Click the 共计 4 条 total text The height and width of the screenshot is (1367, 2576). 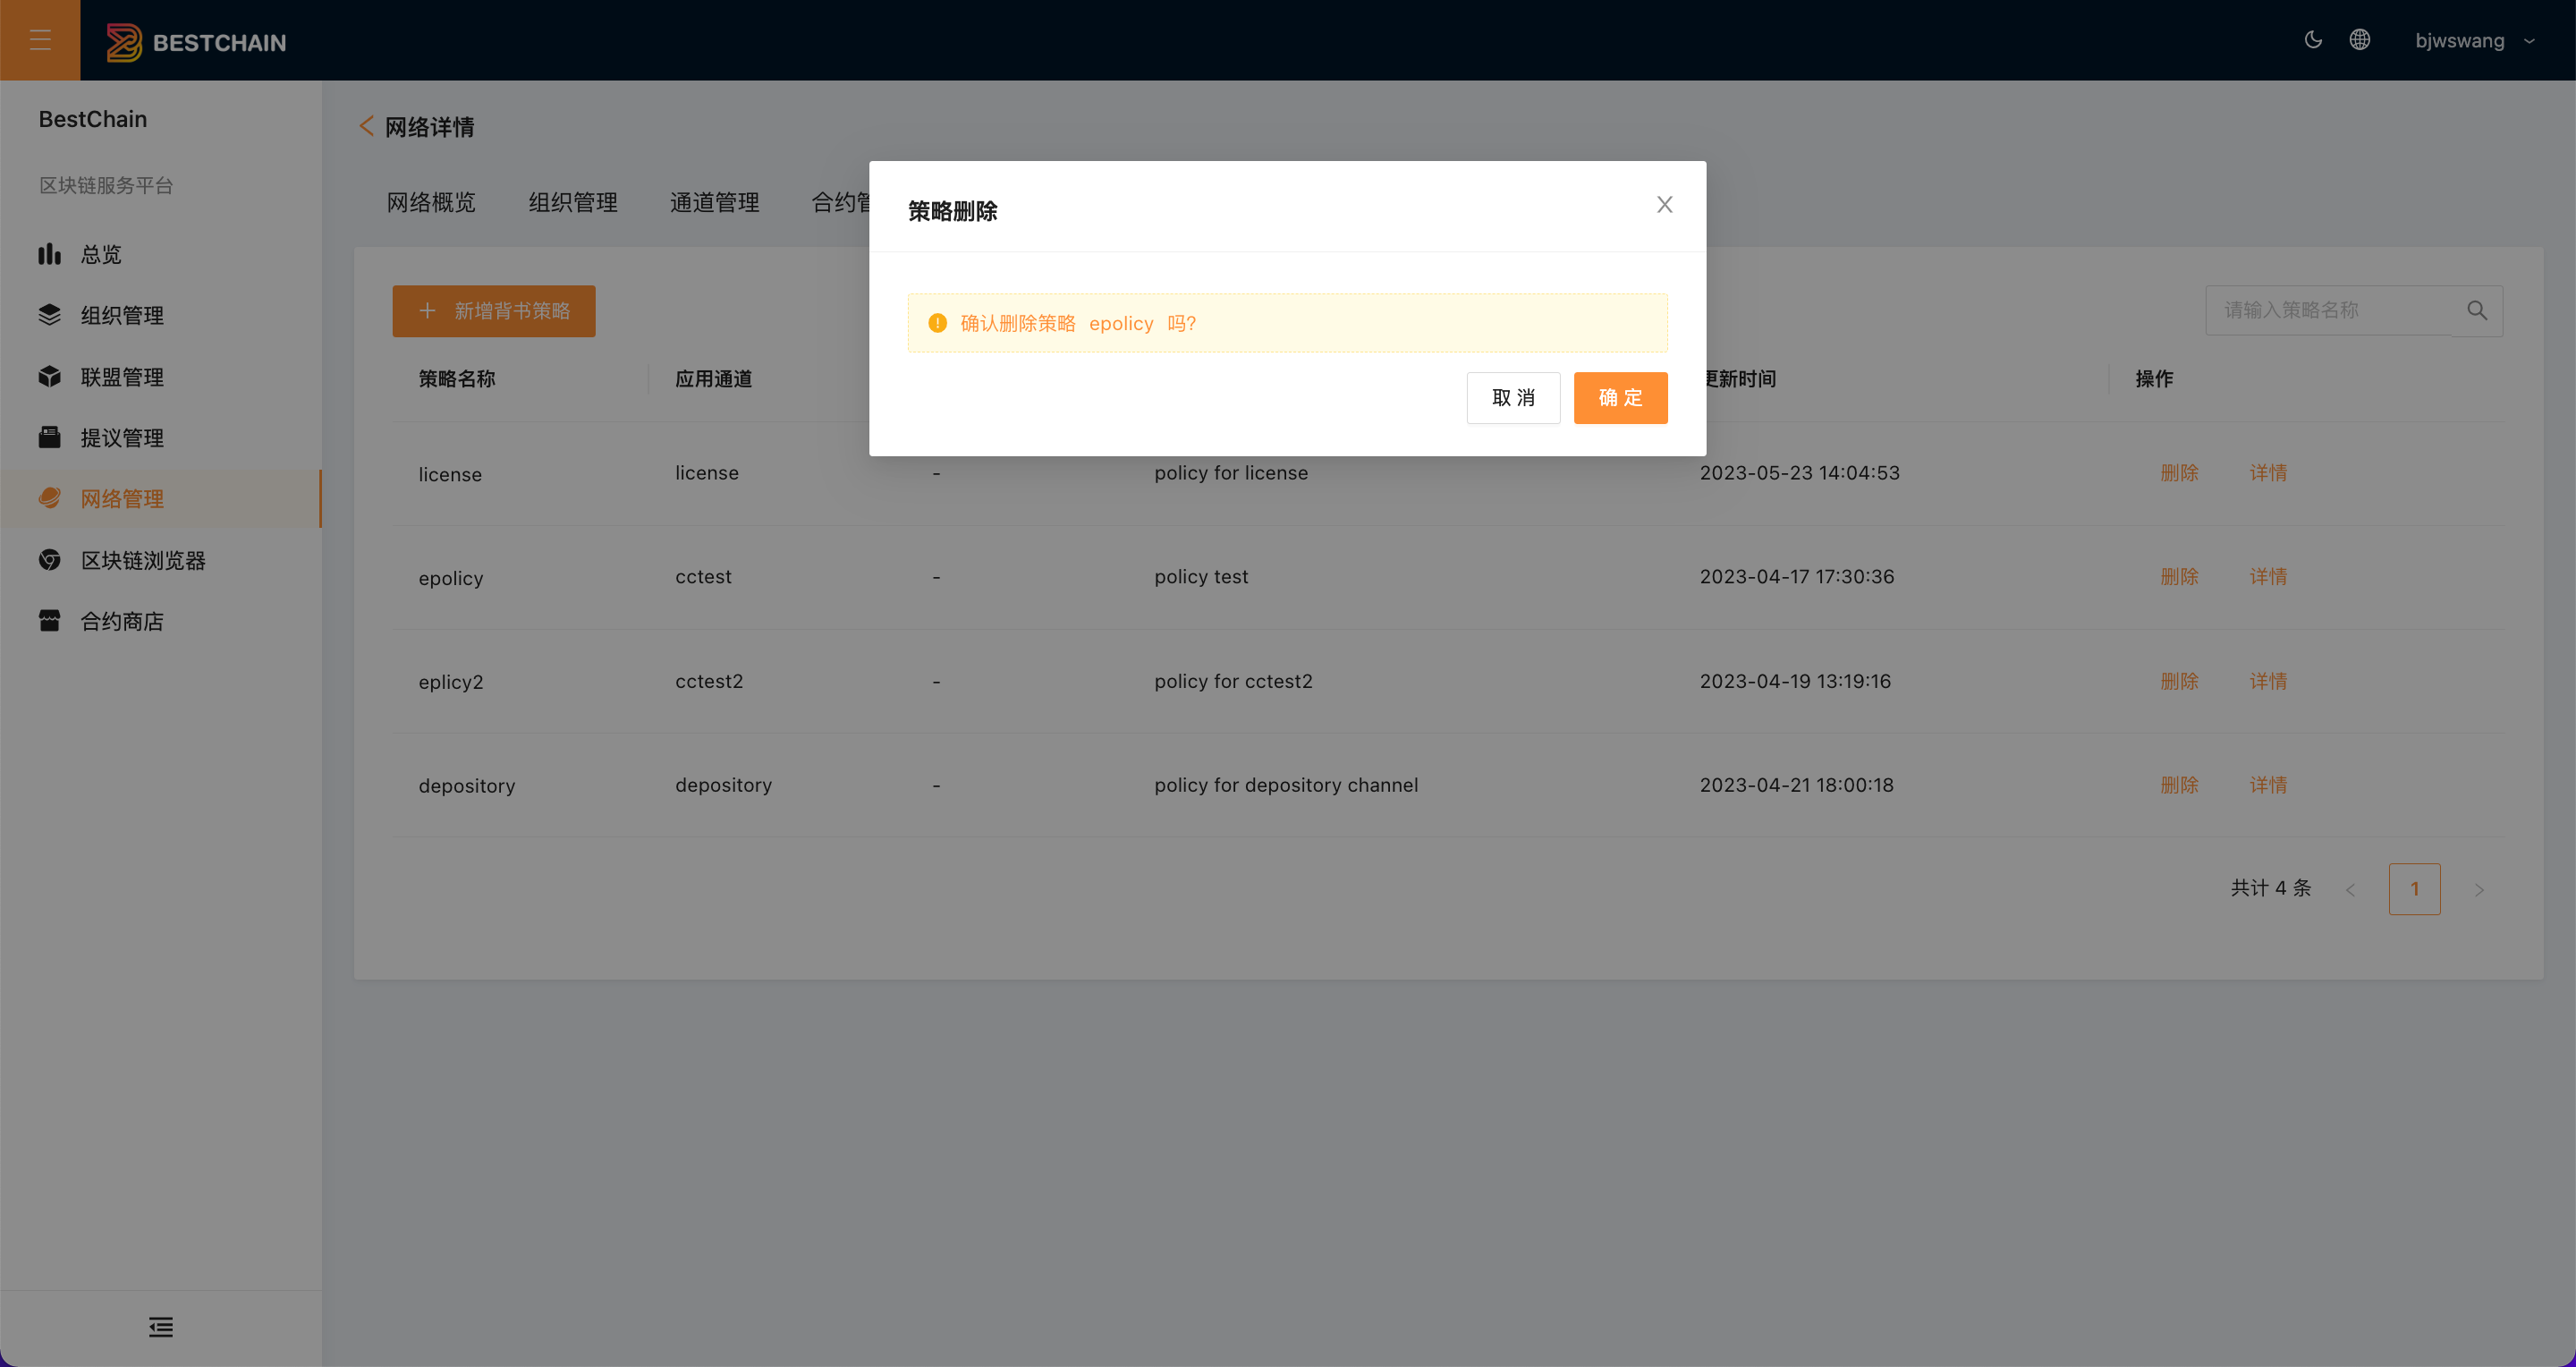point(2271,888)
